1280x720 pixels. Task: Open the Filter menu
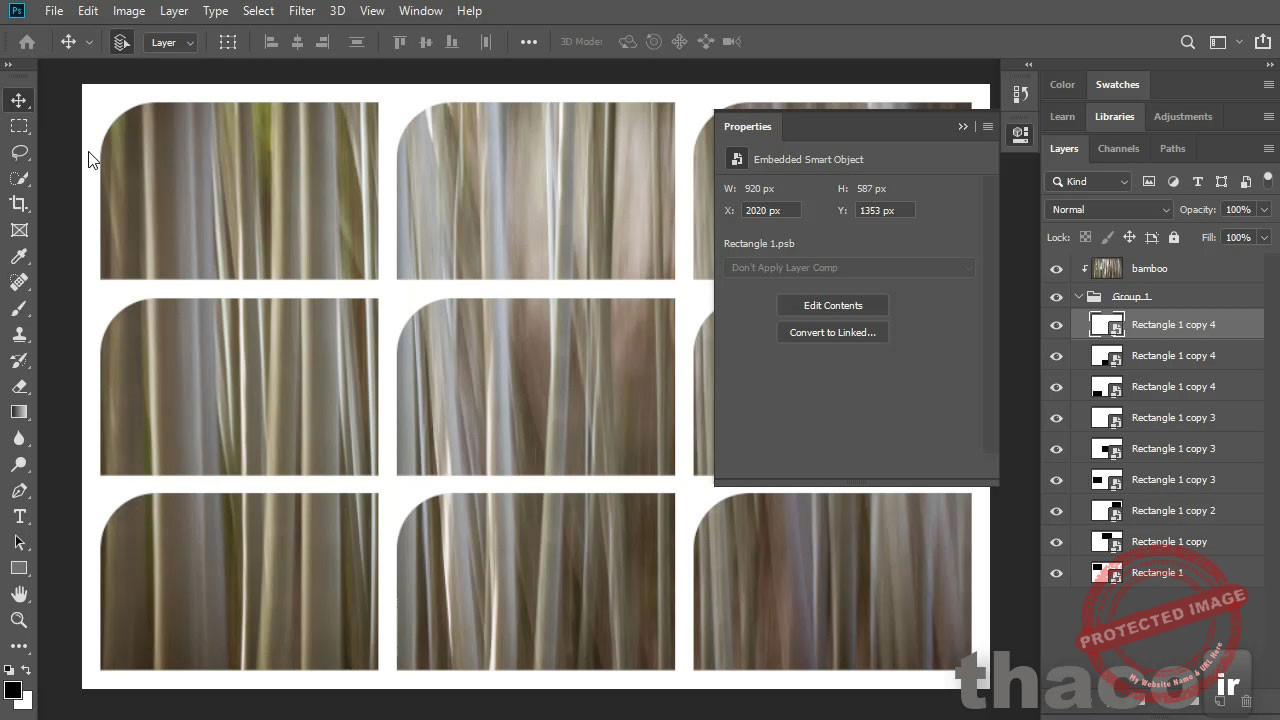301,10
